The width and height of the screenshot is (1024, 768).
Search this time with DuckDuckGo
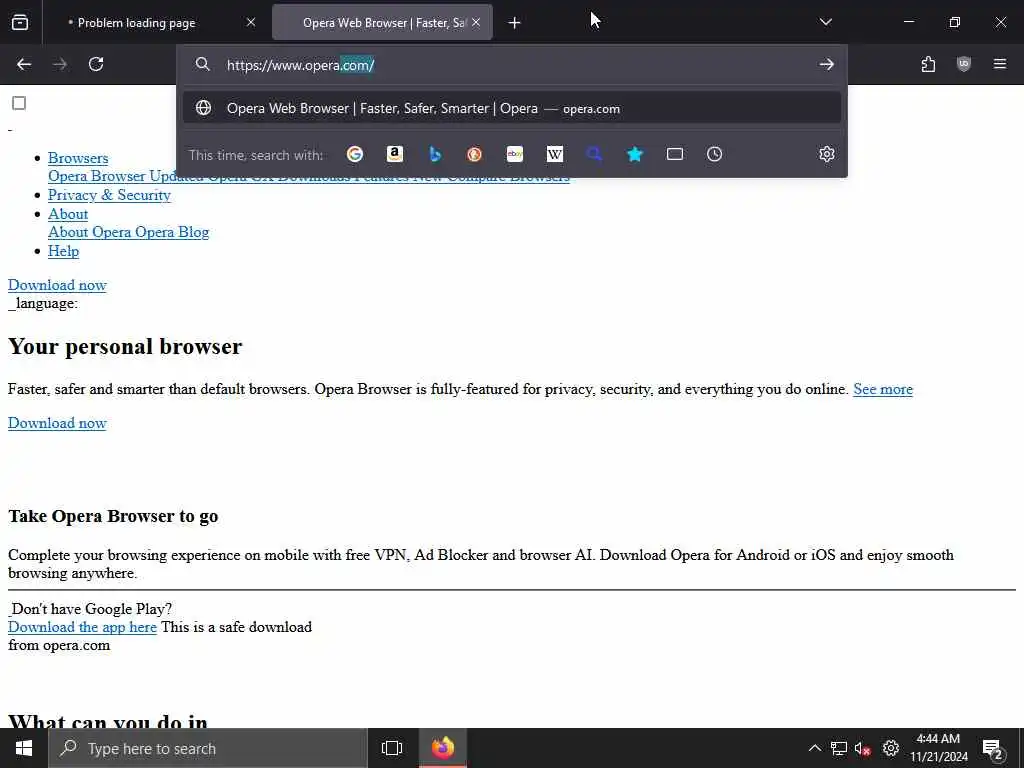(475, 154)
